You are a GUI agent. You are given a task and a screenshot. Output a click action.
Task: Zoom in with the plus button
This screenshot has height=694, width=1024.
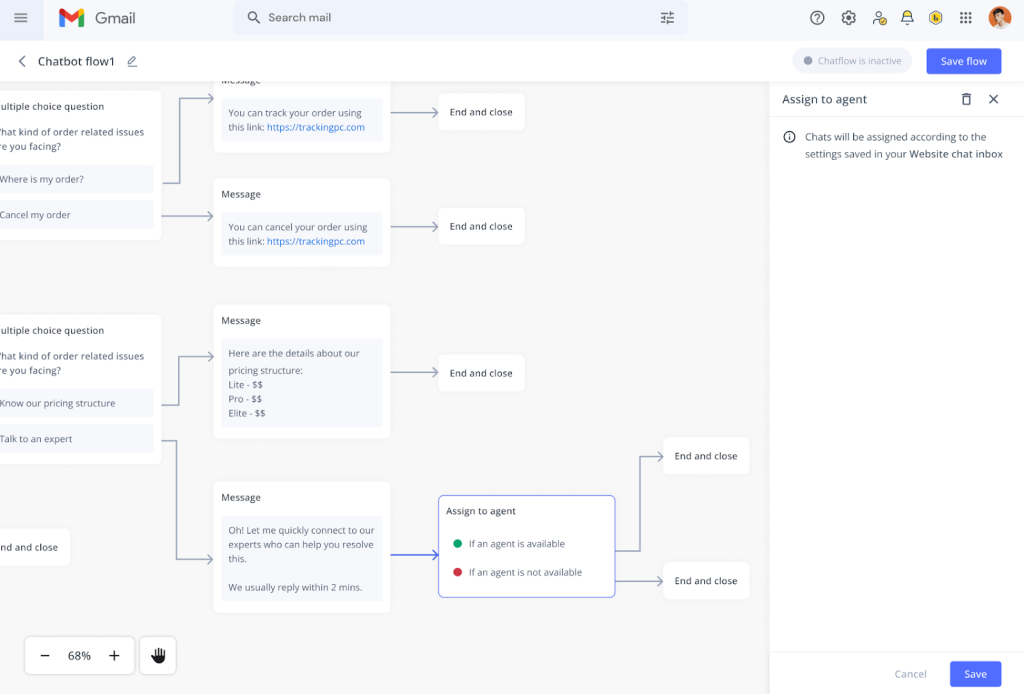114,656
